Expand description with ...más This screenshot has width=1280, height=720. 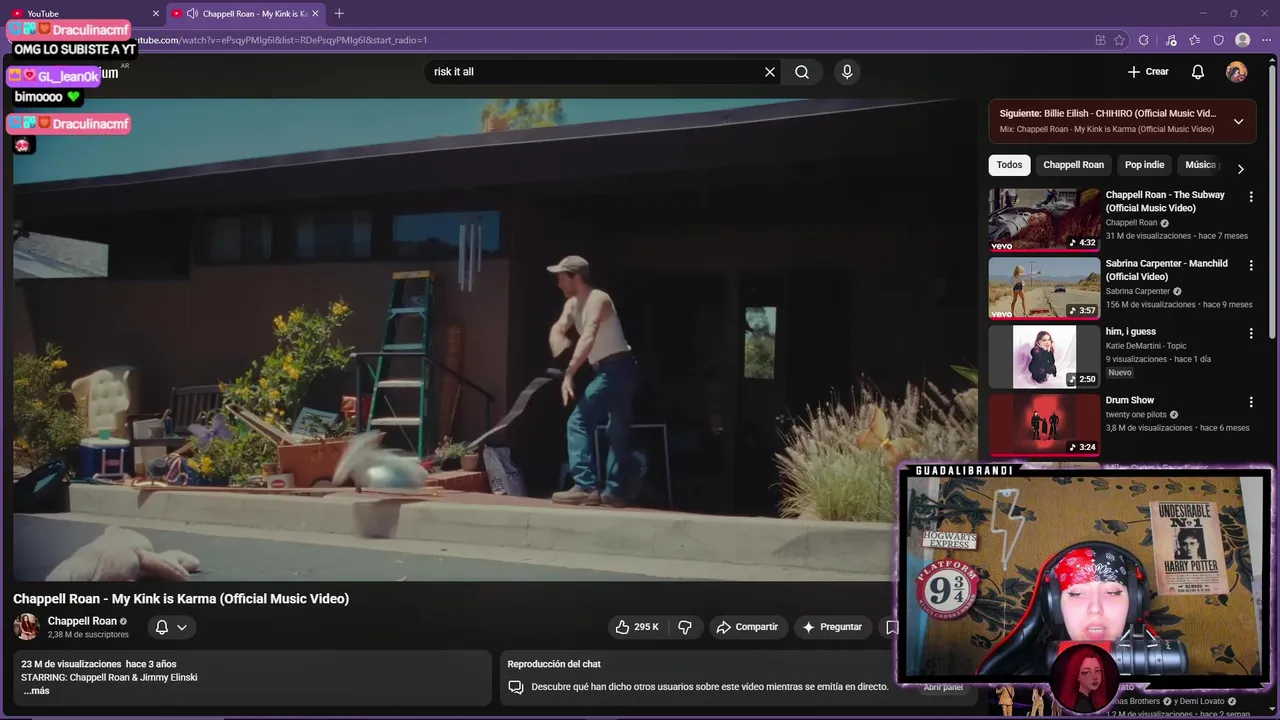point(36,691)
